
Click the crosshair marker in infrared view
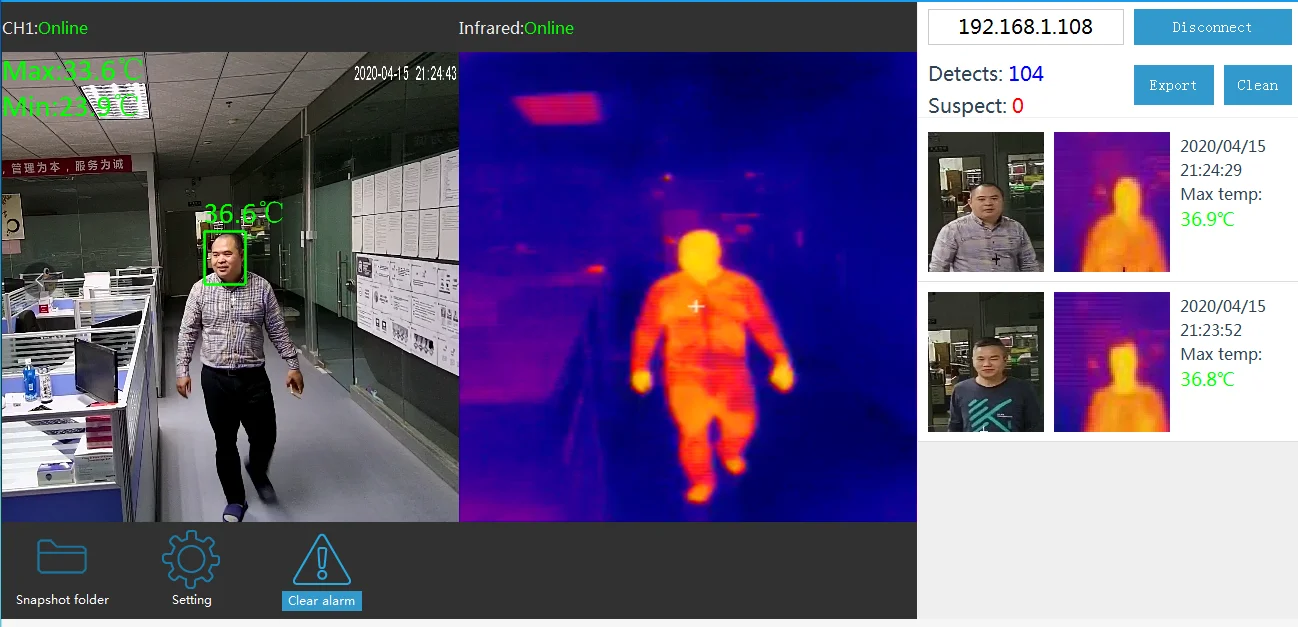coord(697,306)
